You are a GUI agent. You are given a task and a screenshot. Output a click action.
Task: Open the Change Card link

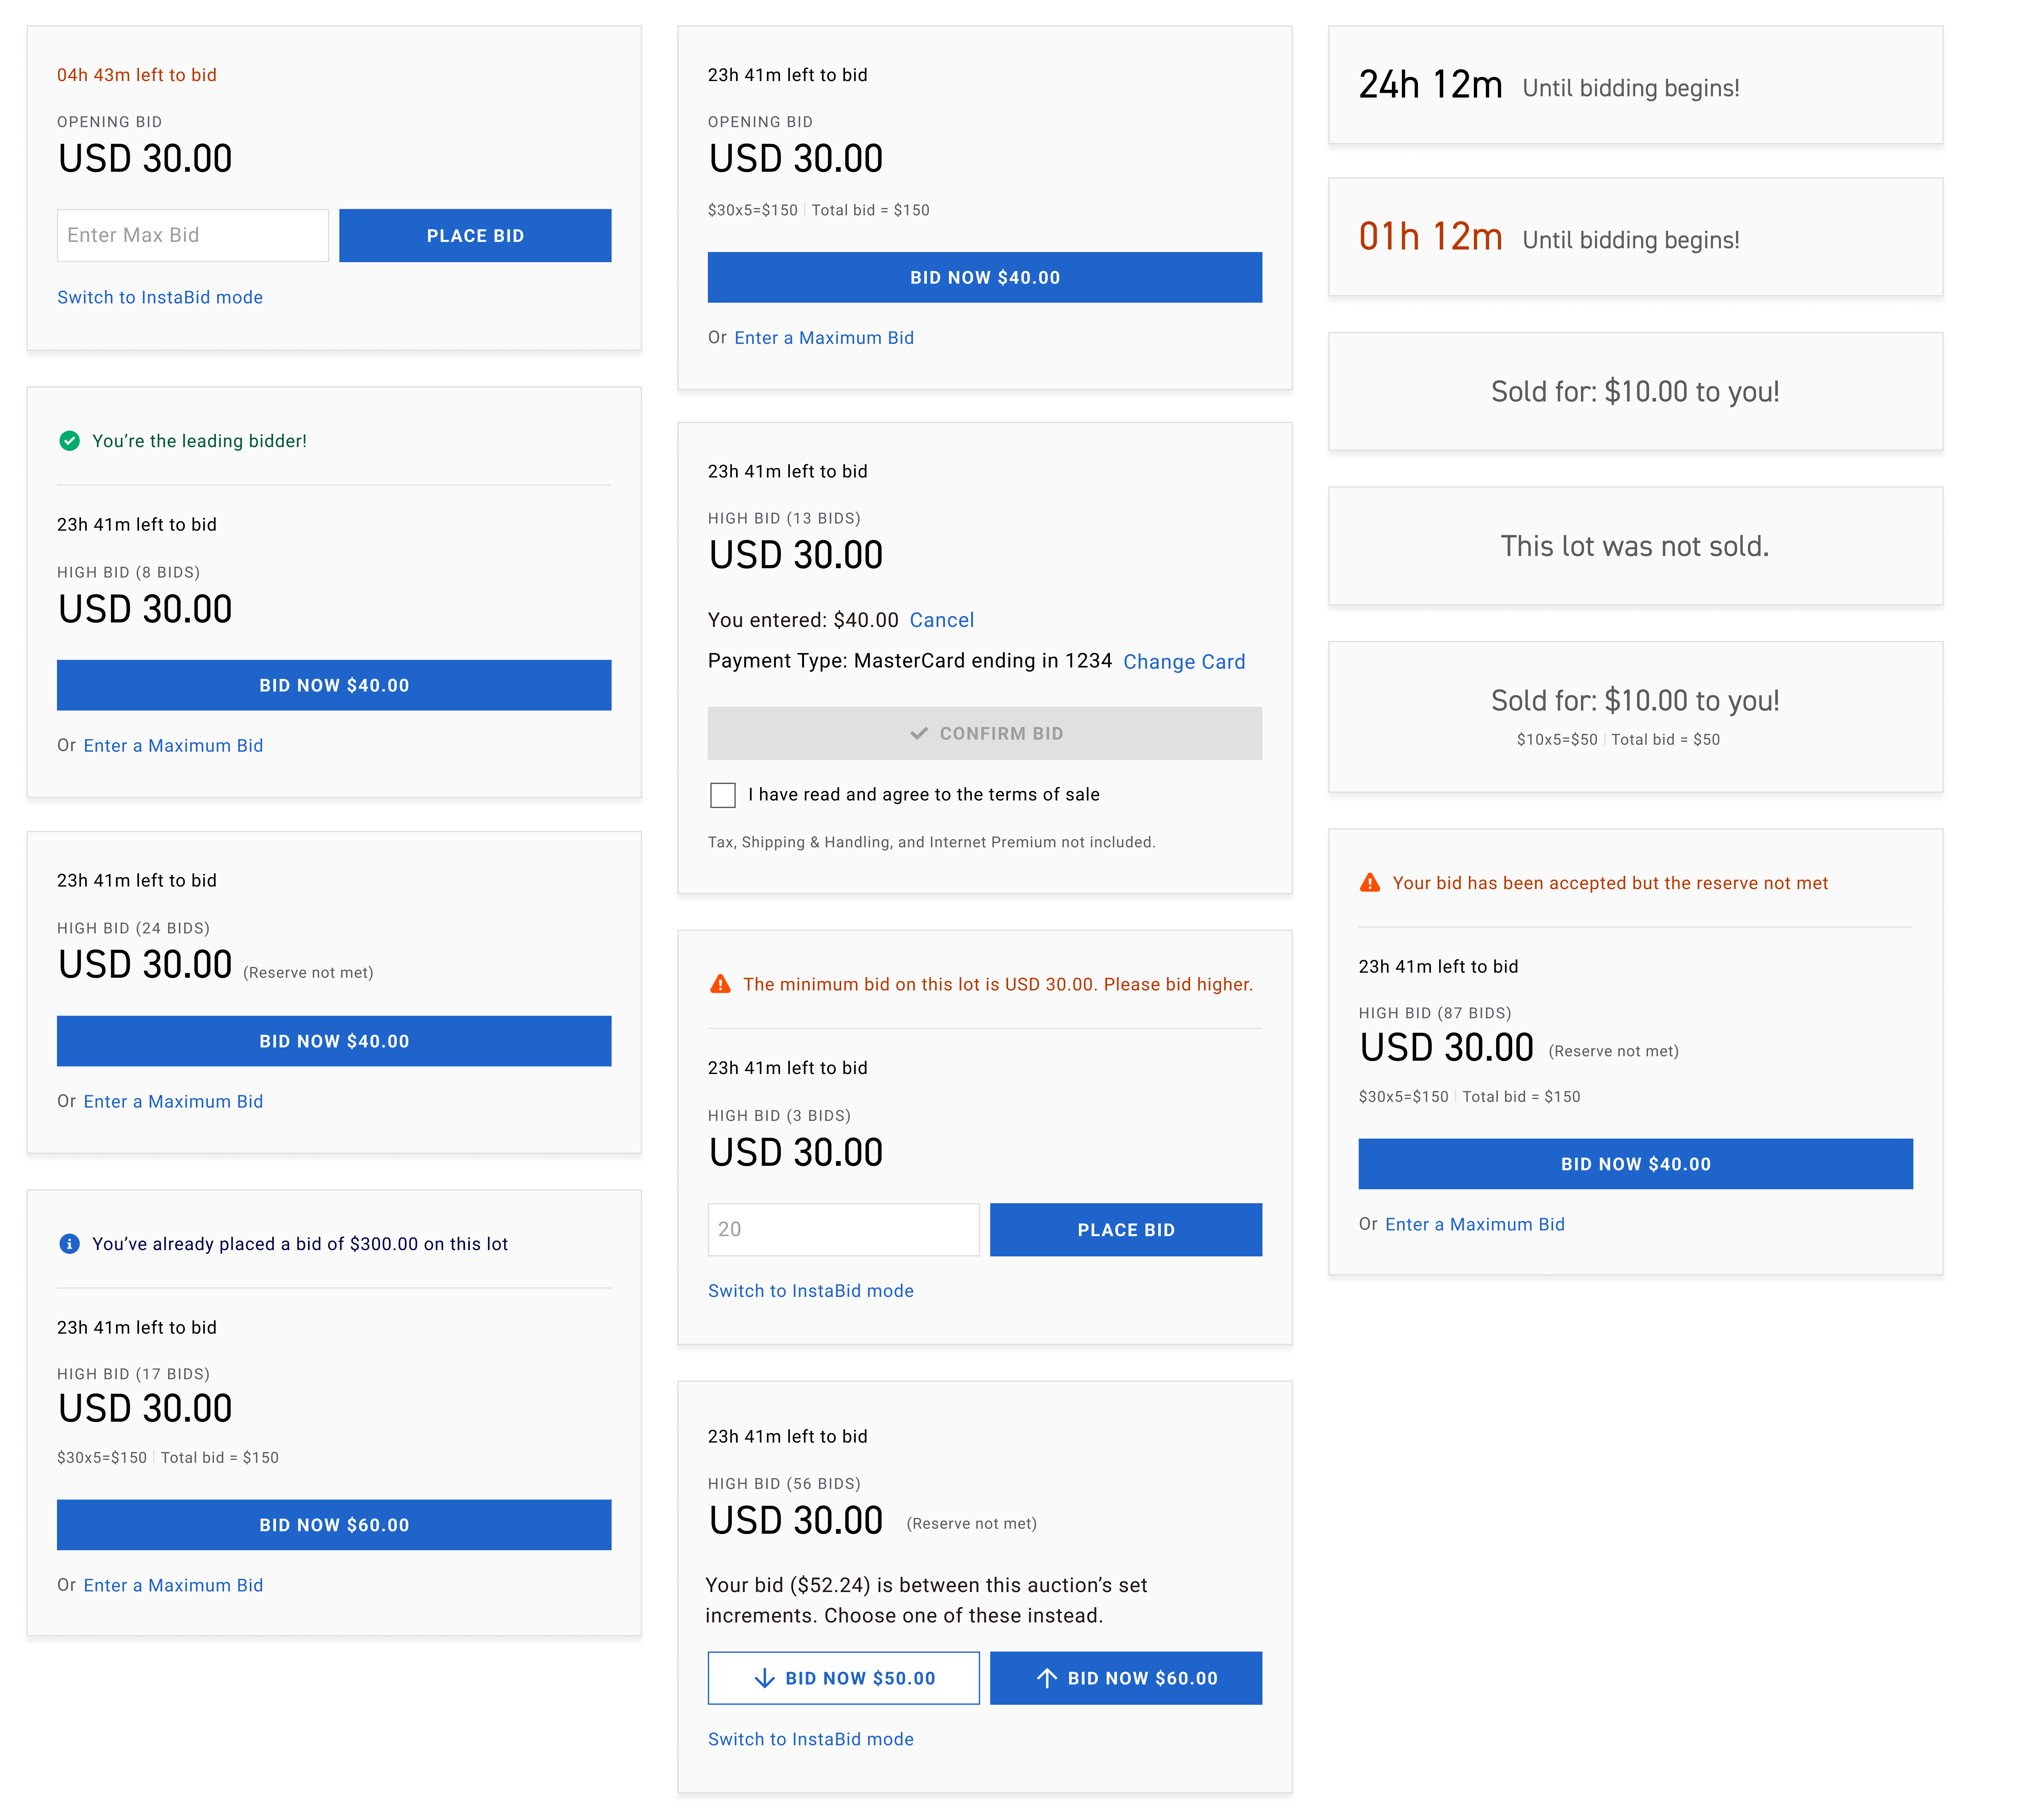coord(1184,662)
